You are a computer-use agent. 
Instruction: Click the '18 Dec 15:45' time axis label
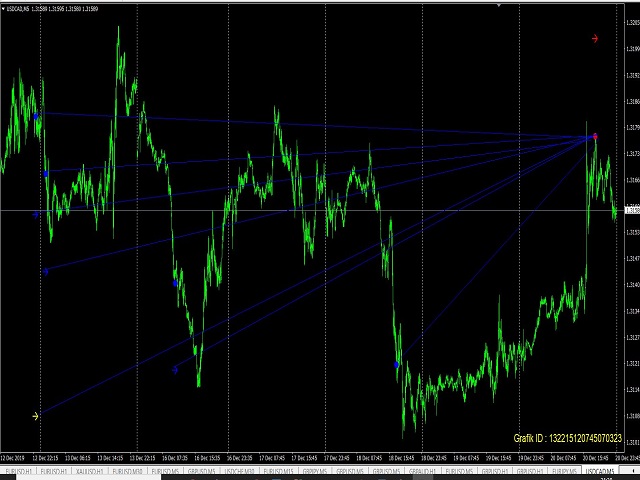click(x=401, y=458)
